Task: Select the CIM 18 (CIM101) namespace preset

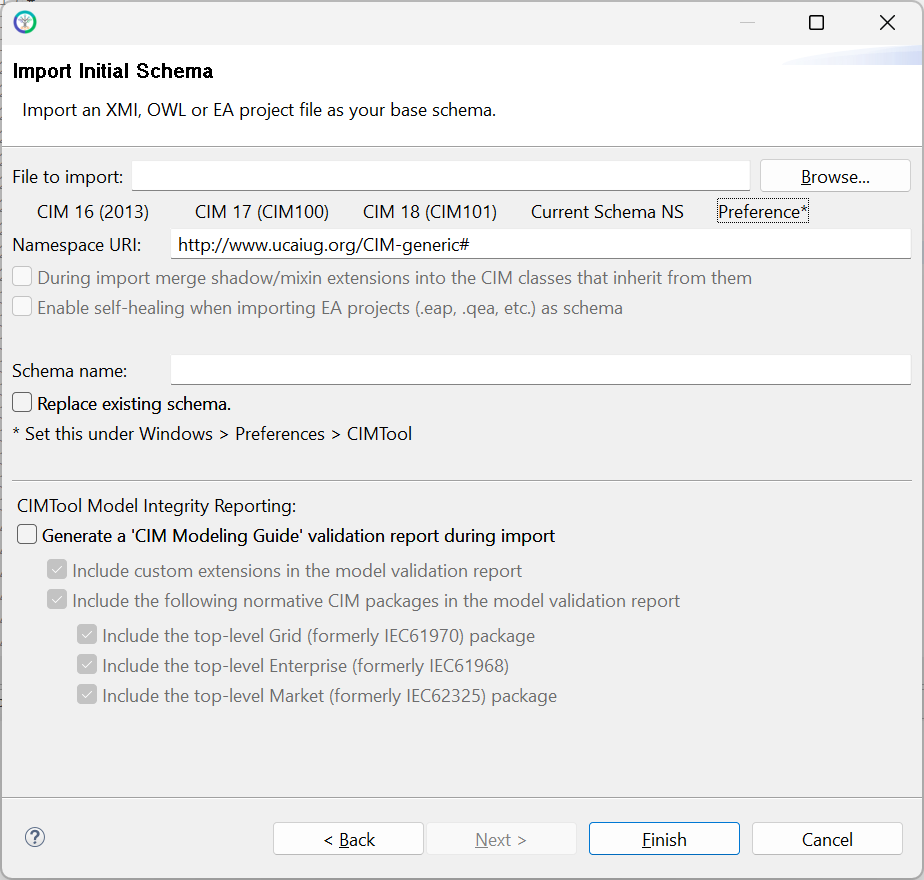Action: coord(430,212)
